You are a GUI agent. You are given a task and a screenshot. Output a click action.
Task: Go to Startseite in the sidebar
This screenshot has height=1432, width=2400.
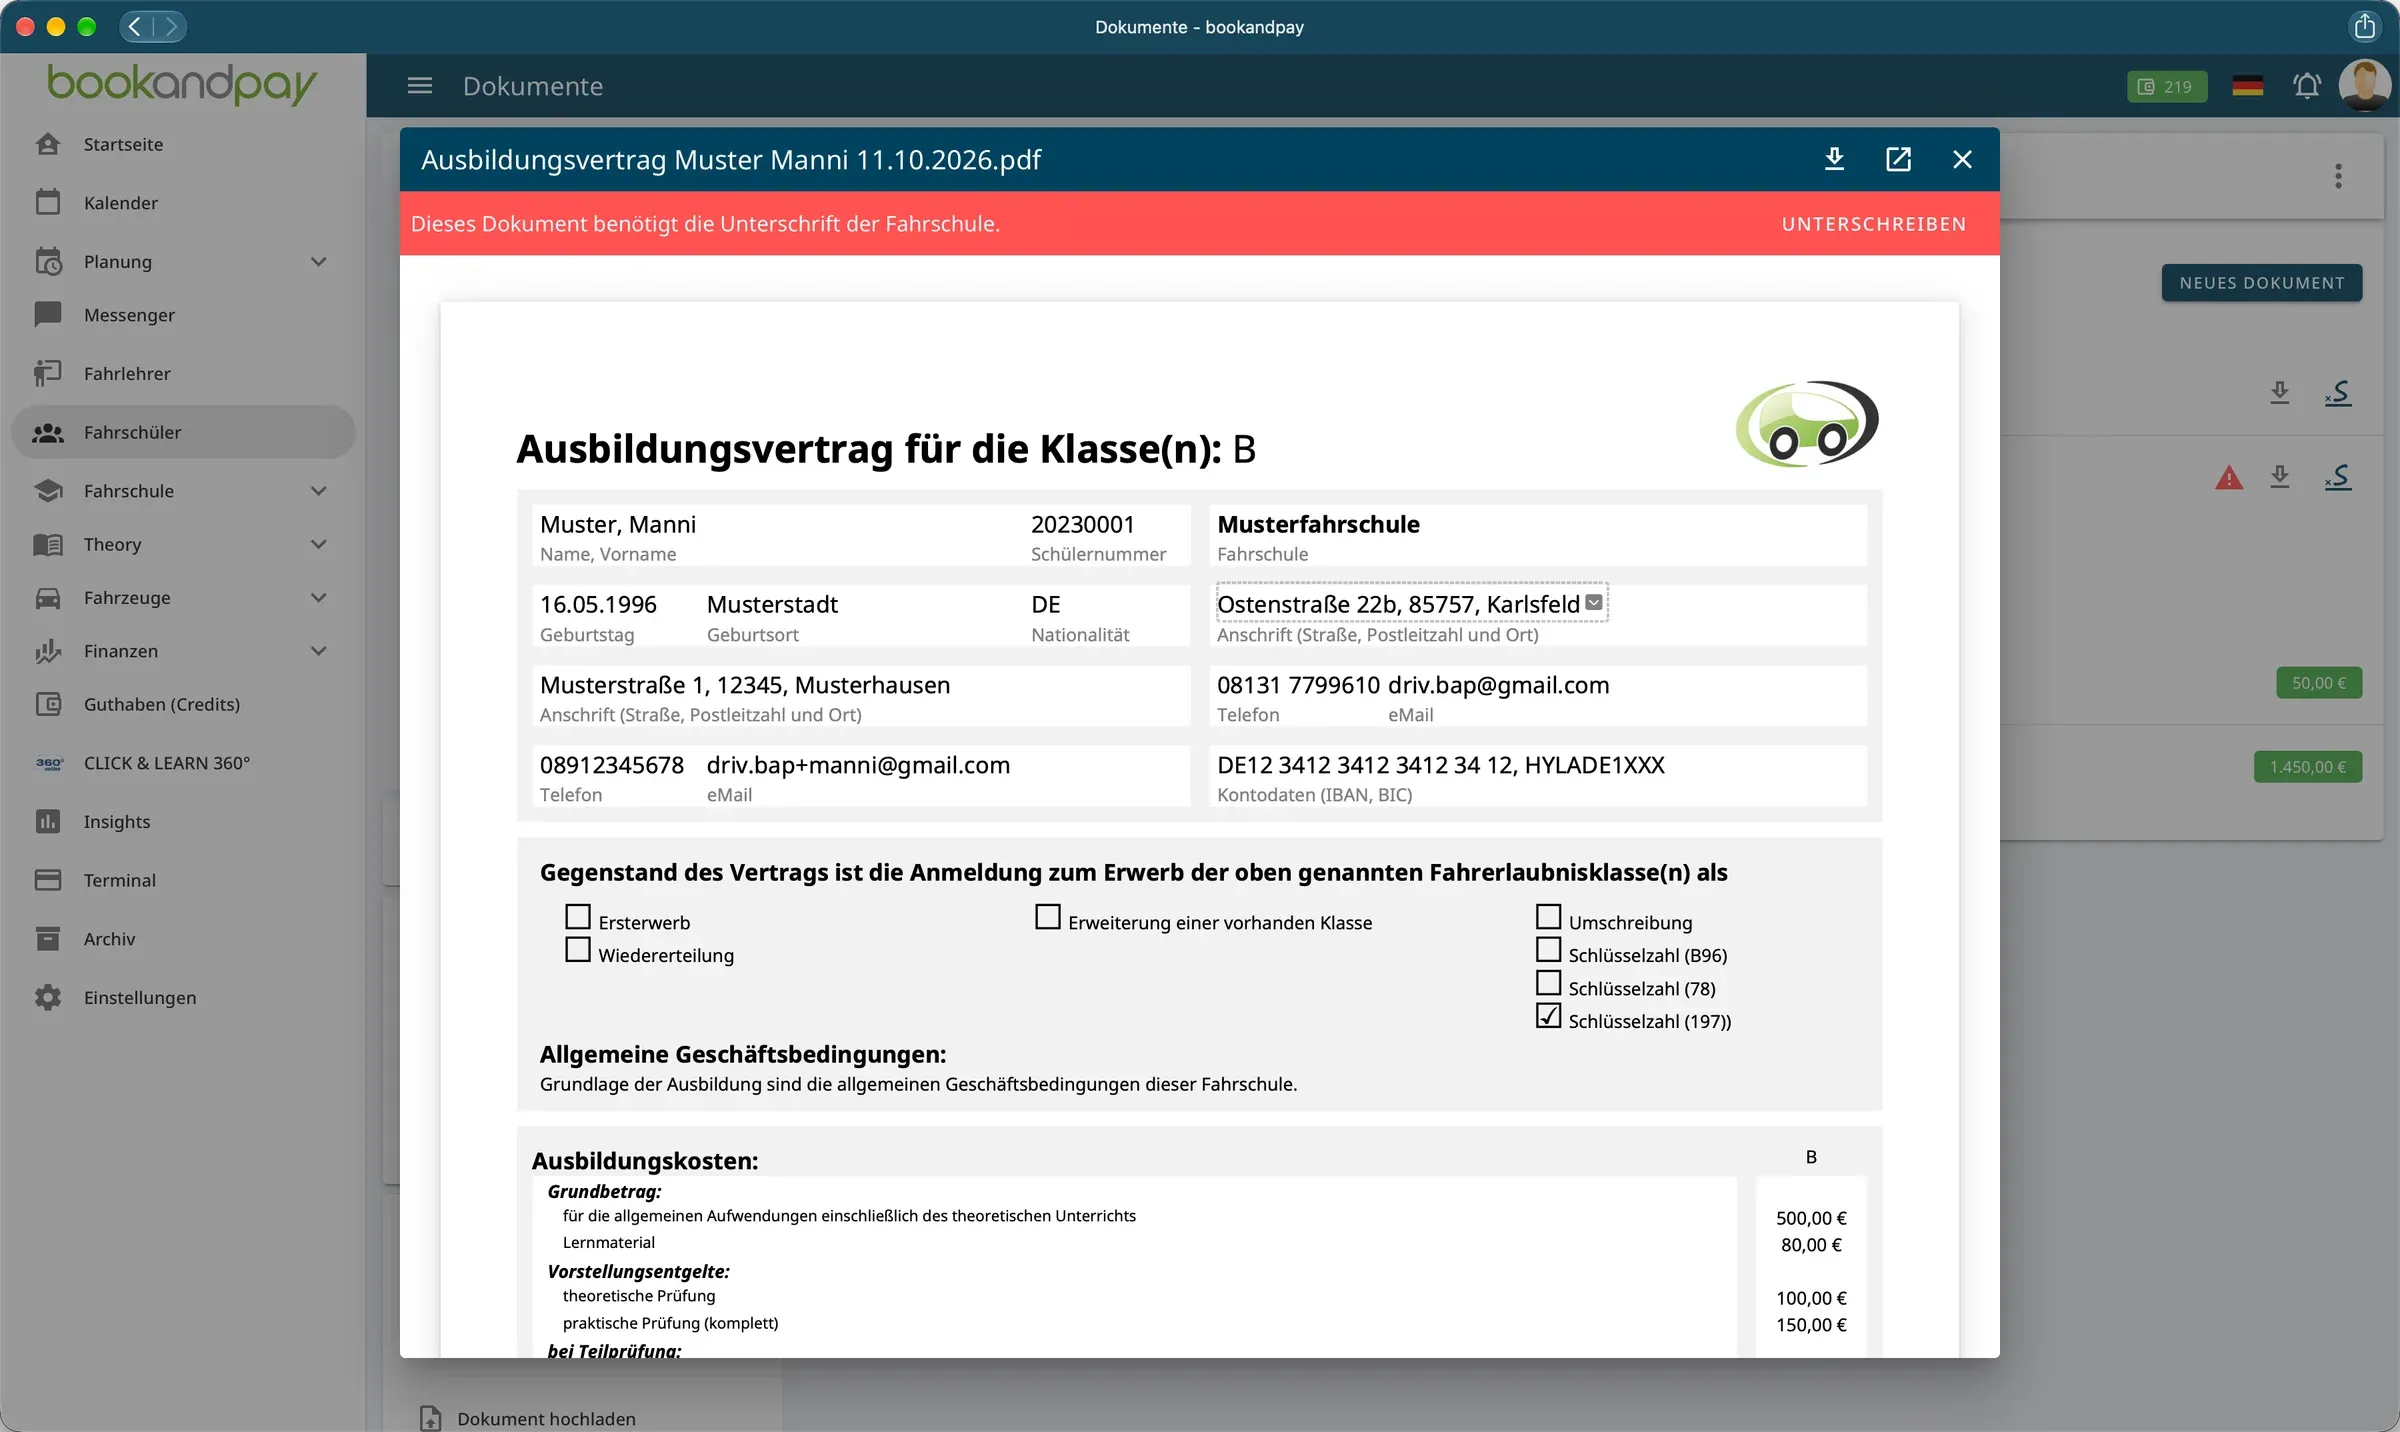click(123, 144)
